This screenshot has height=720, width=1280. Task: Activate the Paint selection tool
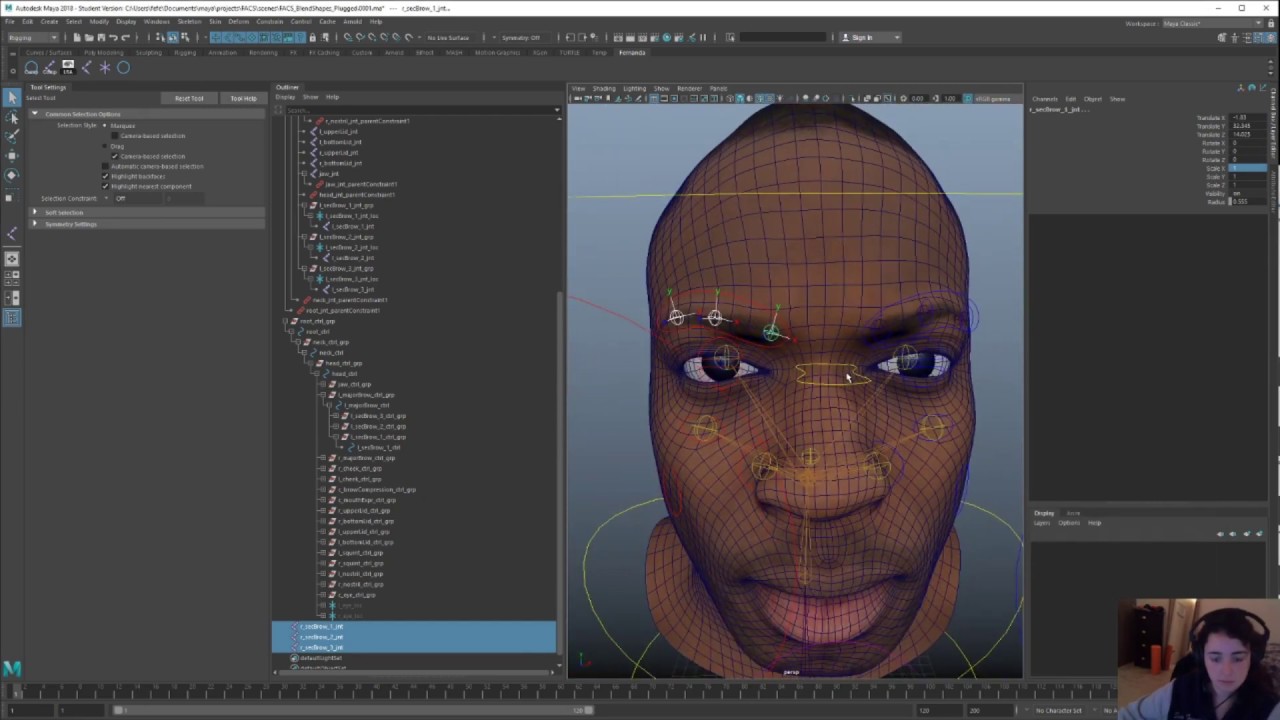click(x=12, y=136)
